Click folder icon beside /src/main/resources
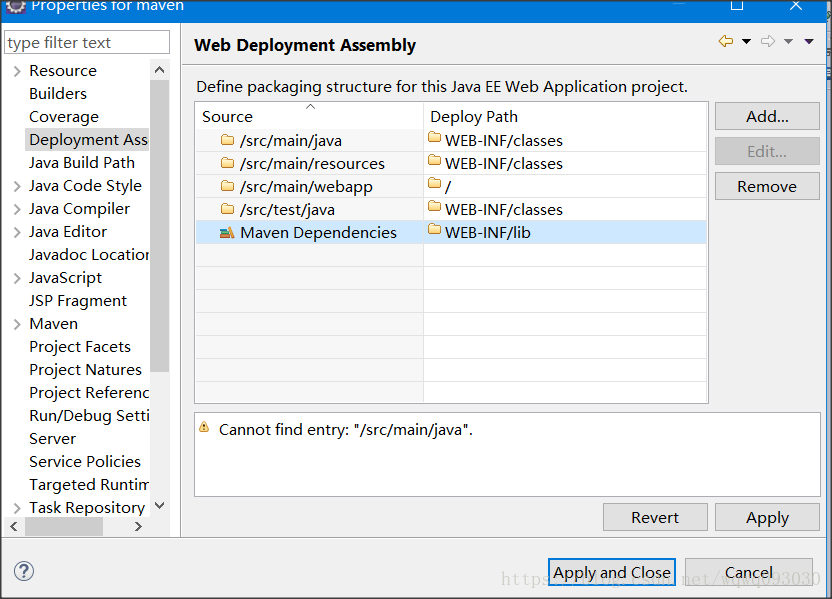 [x=227, y=163]
